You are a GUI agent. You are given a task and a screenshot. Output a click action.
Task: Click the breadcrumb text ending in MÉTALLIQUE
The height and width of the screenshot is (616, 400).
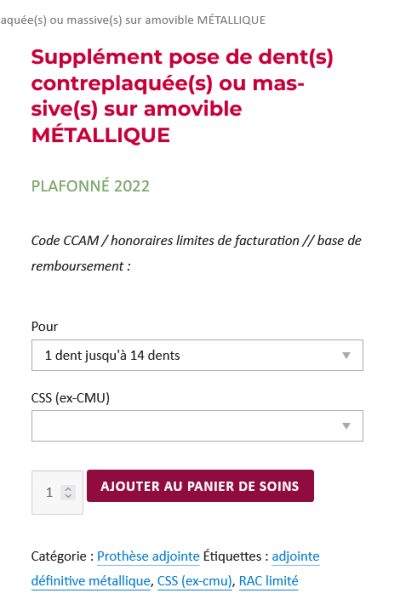click(x=133, y=20)
